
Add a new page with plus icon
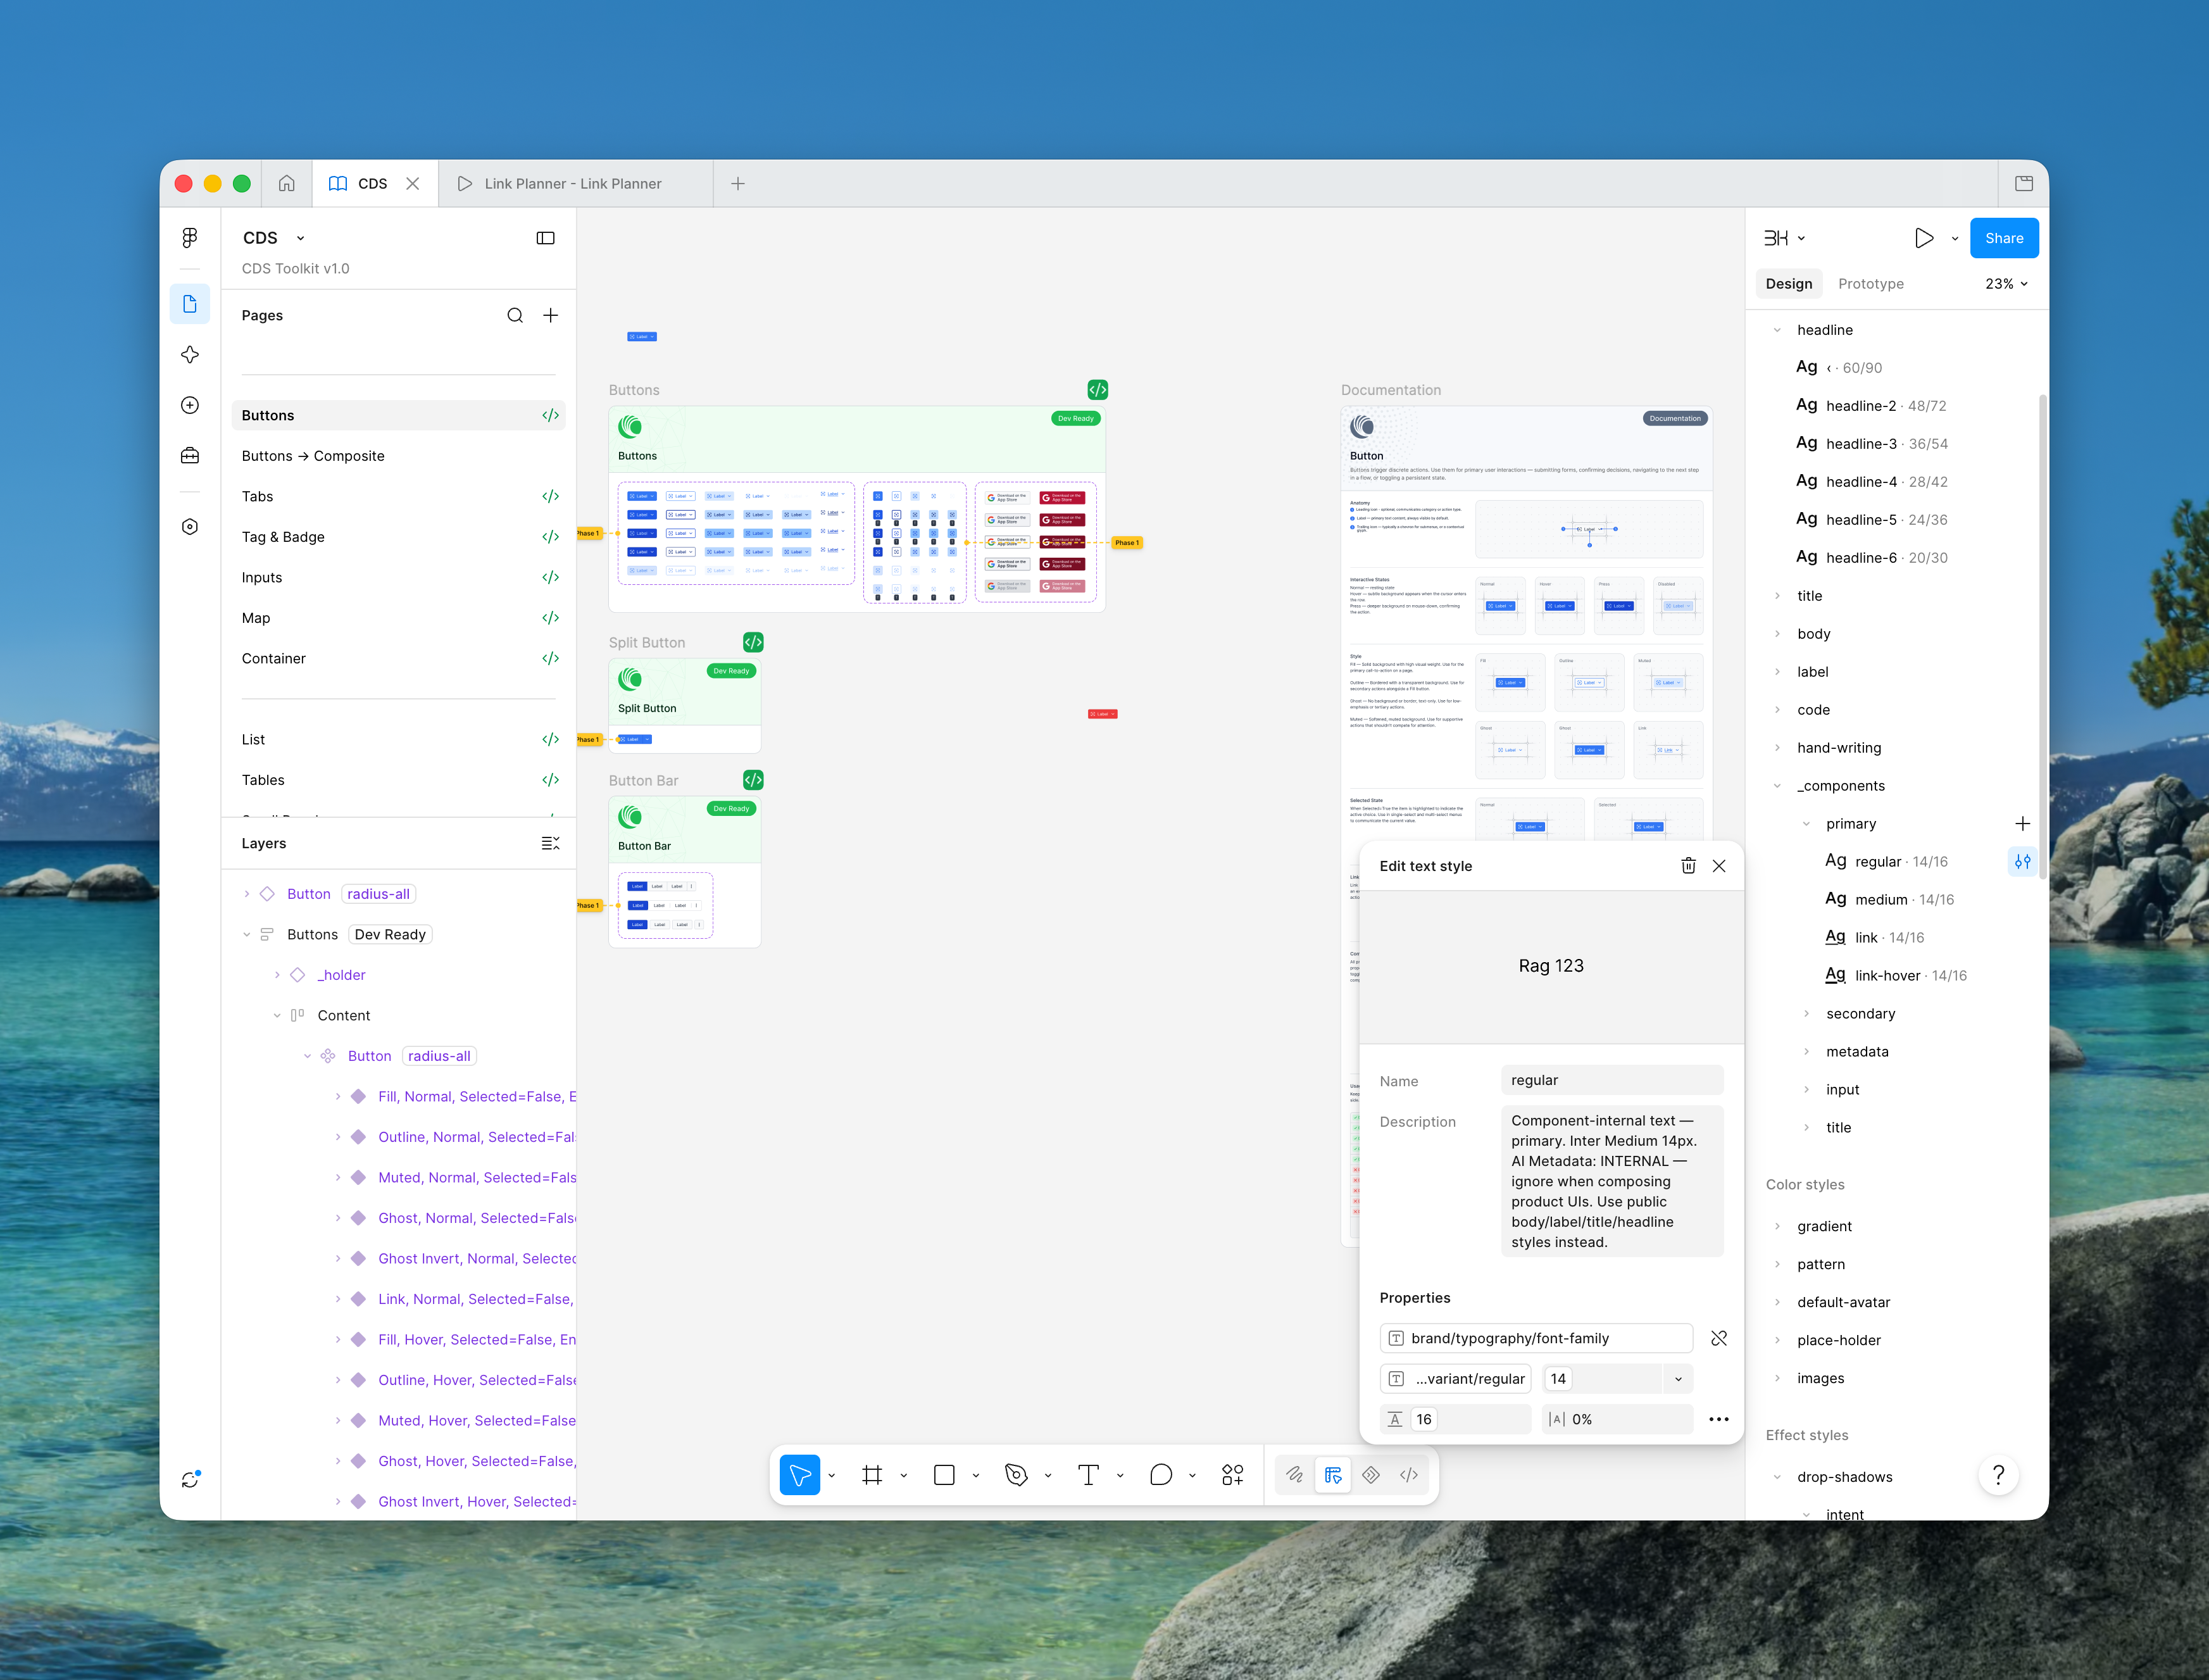551,316
